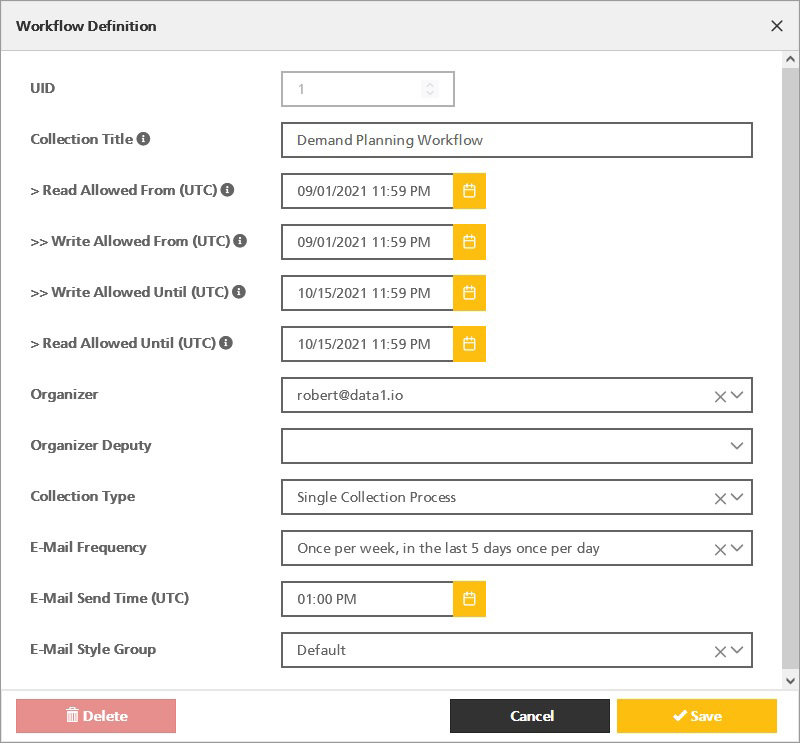The image size is (800, 743).
Task: Click the Delete button
Action: click(96, 716)
